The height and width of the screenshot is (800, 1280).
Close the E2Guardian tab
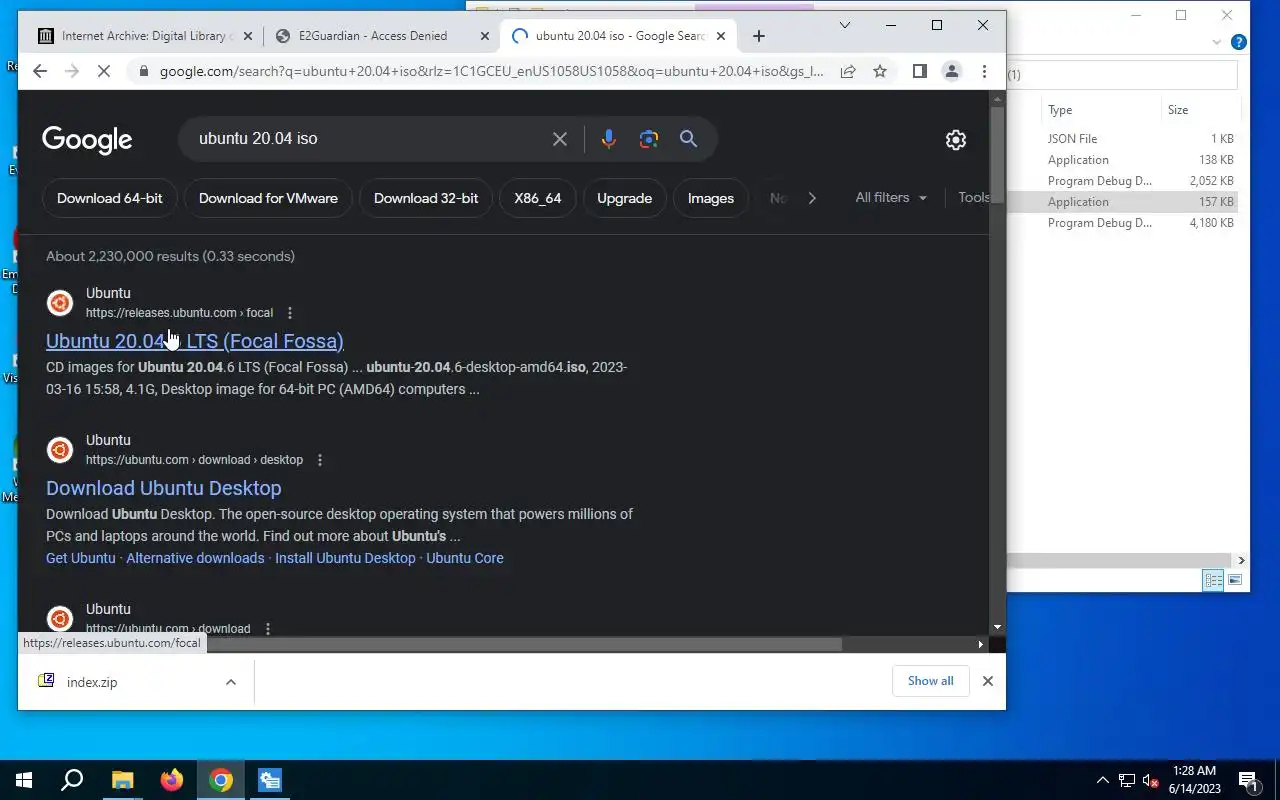tap(485, 36)
